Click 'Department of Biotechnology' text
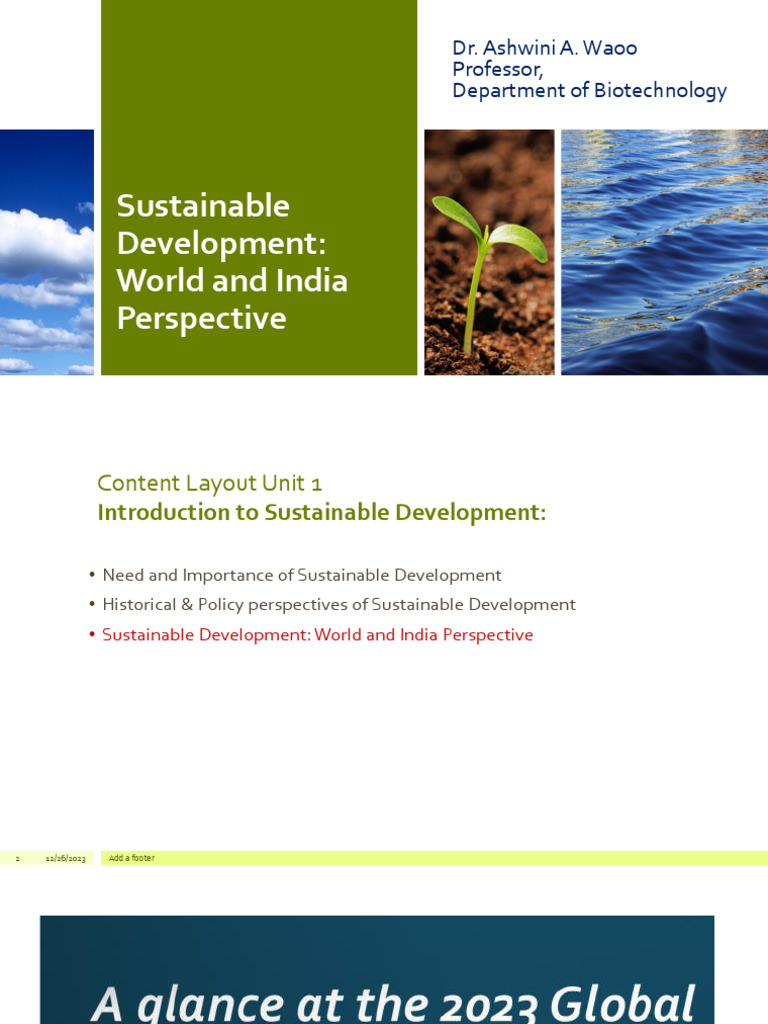768x1024 pixels. tap(589, 90)
